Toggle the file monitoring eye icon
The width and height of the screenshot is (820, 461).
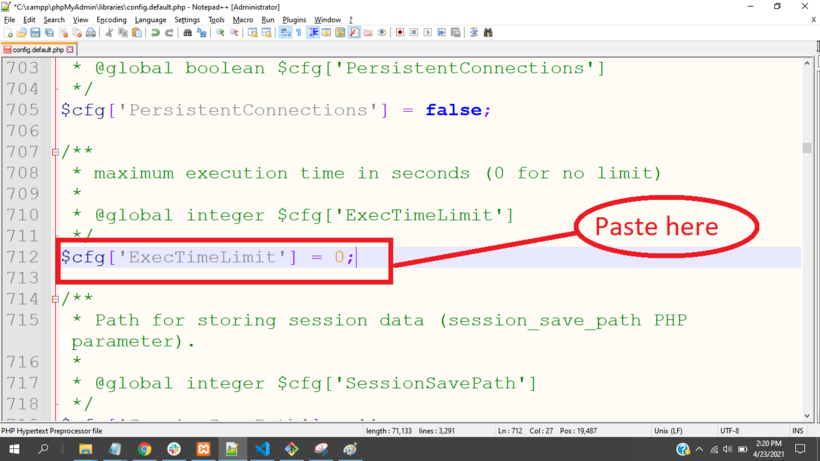coord(381,33)
